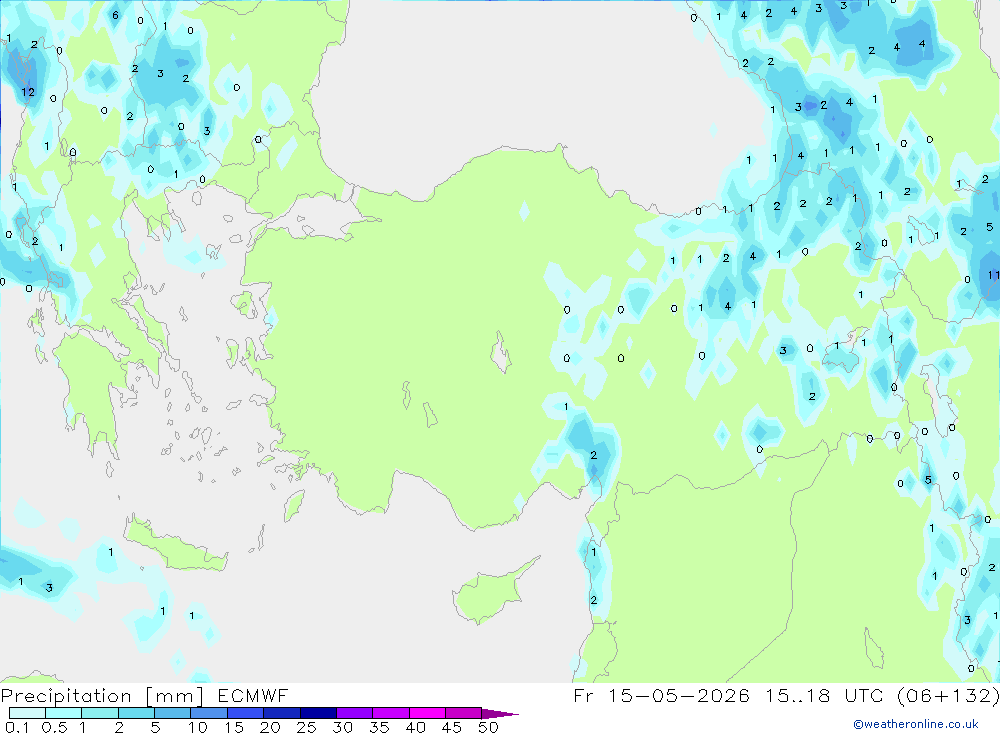The height and width of the screenshot is (733, 1000).
Task: Click the legend label "45"
Action: pos(452,727)
